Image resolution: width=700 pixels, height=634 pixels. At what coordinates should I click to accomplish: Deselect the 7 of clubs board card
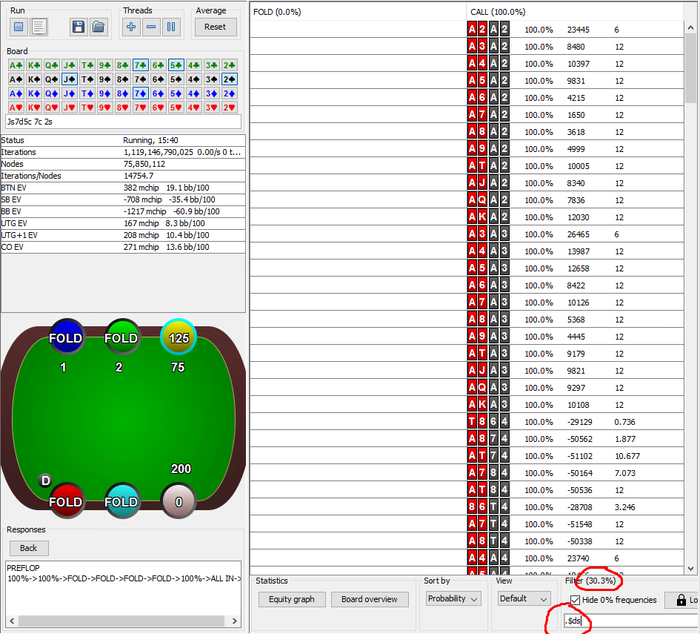(x=141, y=65)
